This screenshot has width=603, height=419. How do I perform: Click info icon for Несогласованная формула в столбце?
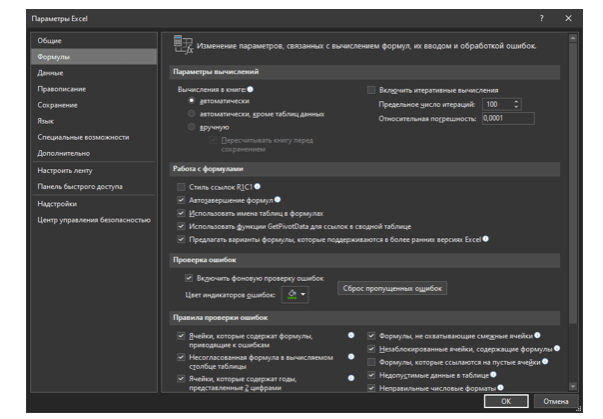[x=351, y=357]
